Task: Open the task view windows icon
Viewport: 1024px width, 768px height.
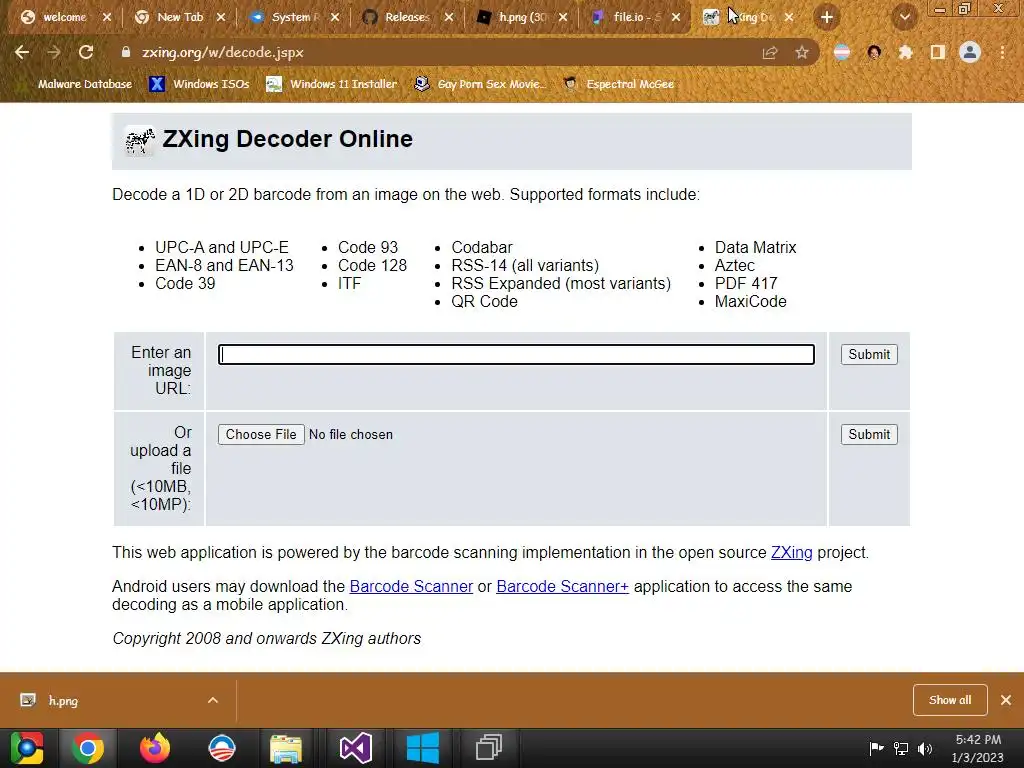Action: click(x=488, y=748)
